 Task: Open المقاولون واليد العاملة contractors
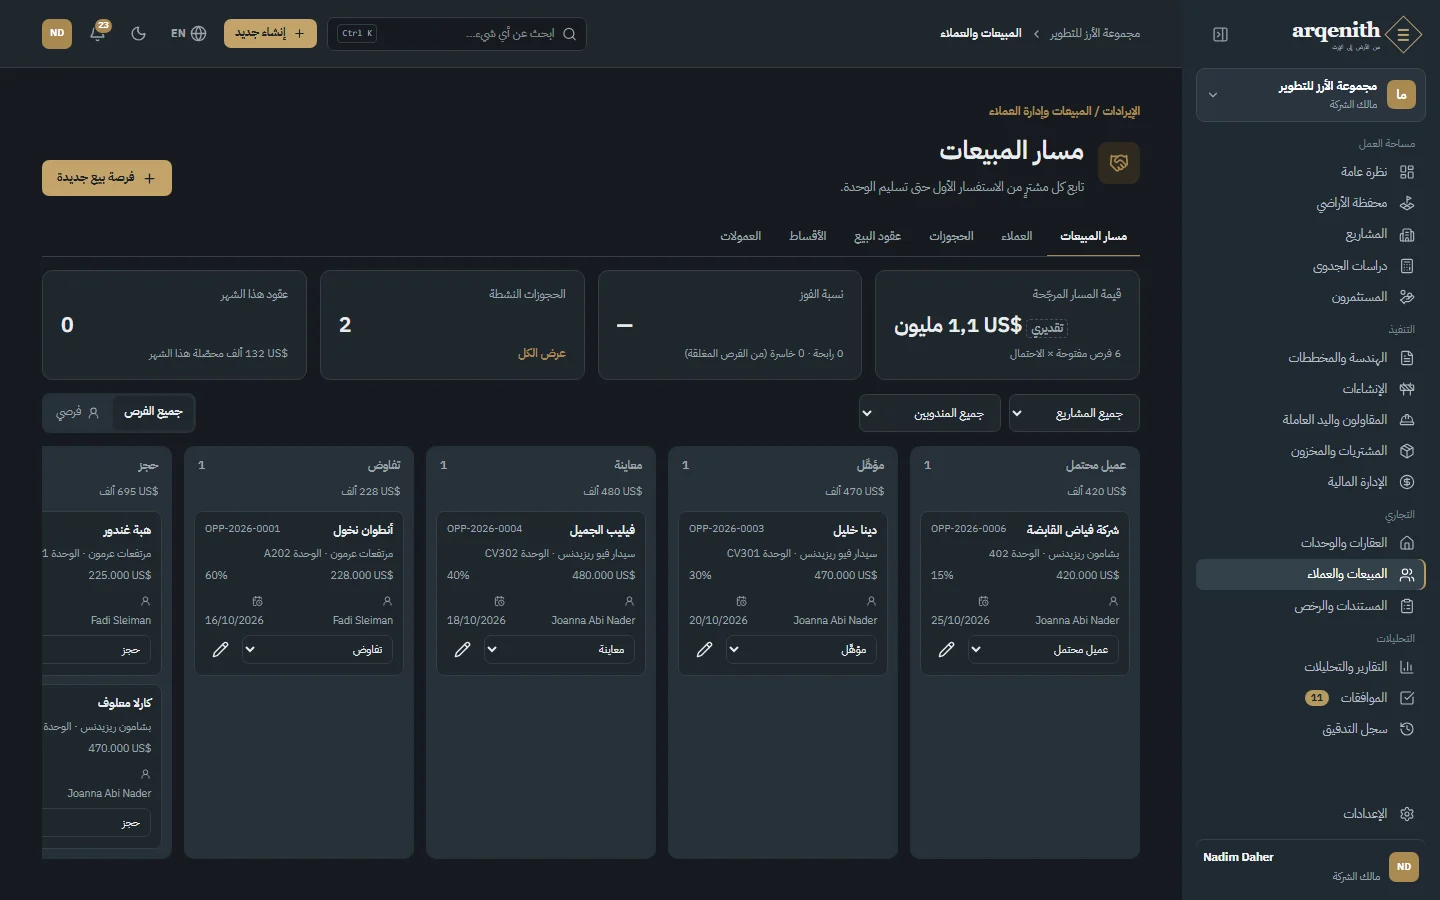point(1310,420)
